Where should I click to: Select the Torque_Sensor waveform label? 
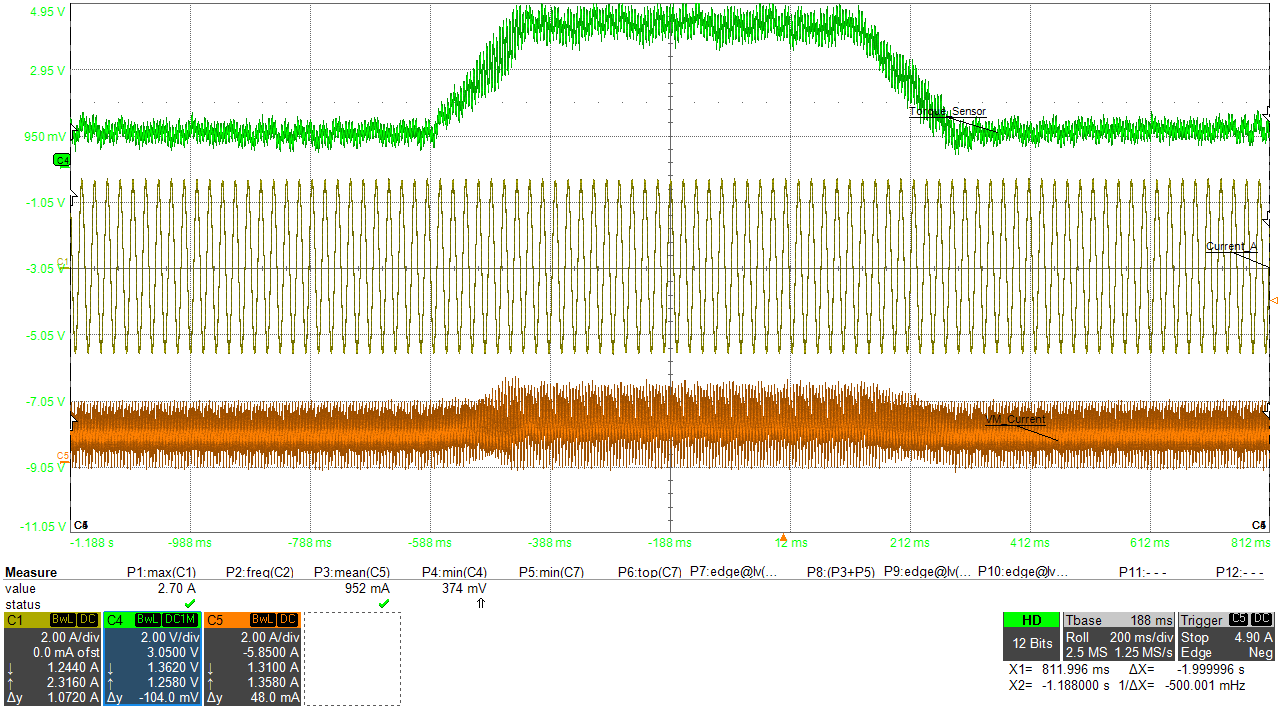[947, 111]
